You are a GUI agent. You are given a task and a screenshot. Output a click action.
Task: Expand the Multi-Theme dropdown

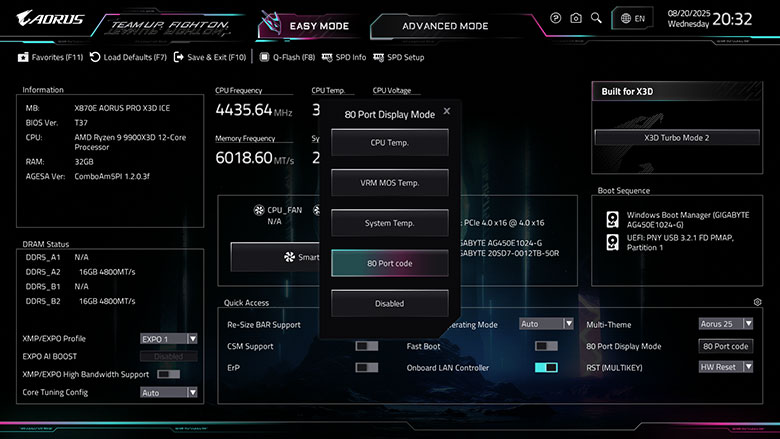click(725, 324)
